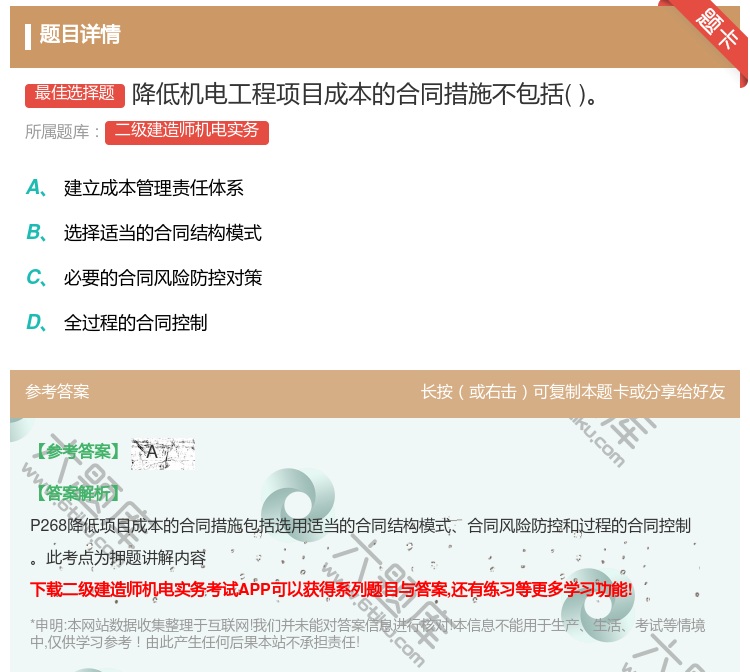The image size is (750, 672).
Task: Click the explanation text starting with P268
Action: point(360,526)
